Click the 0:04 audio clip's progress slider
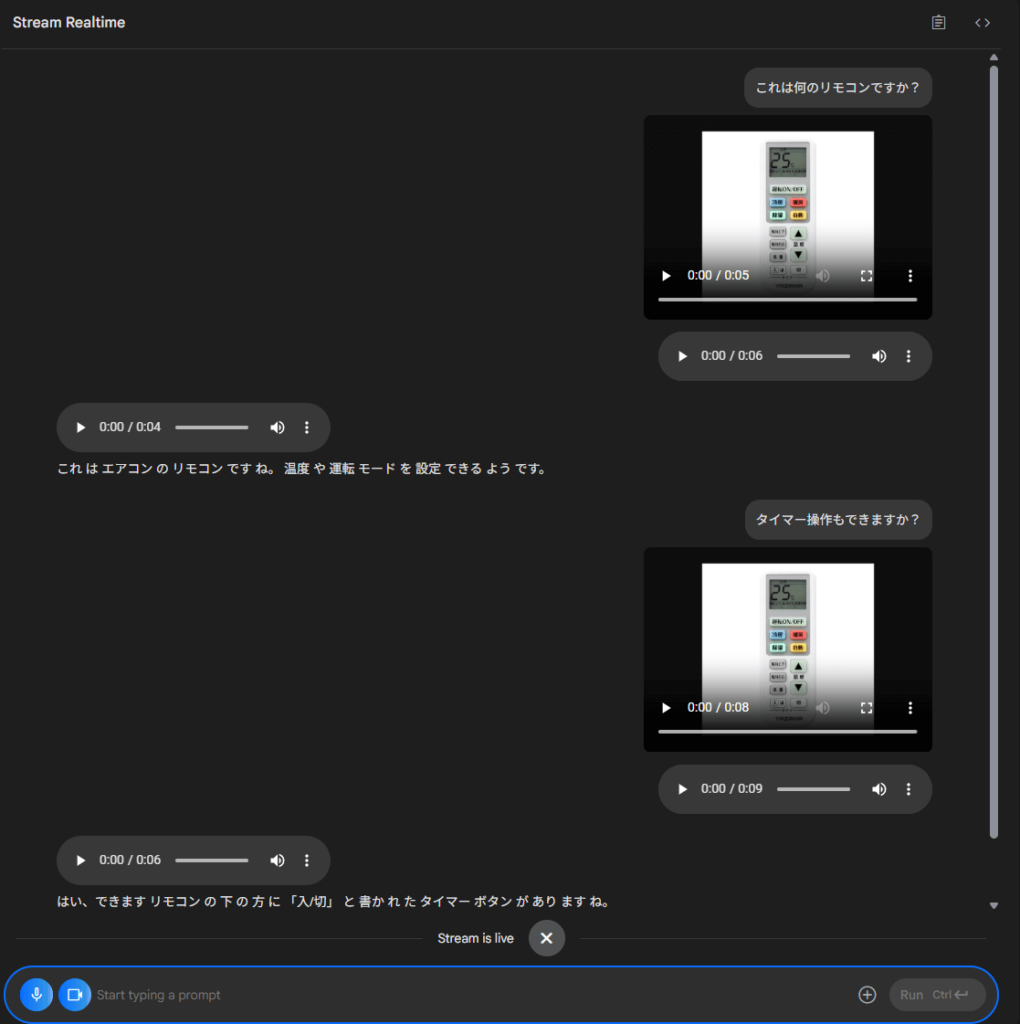Viewport: 1020px width, 1024px height. tap(212, 428)
